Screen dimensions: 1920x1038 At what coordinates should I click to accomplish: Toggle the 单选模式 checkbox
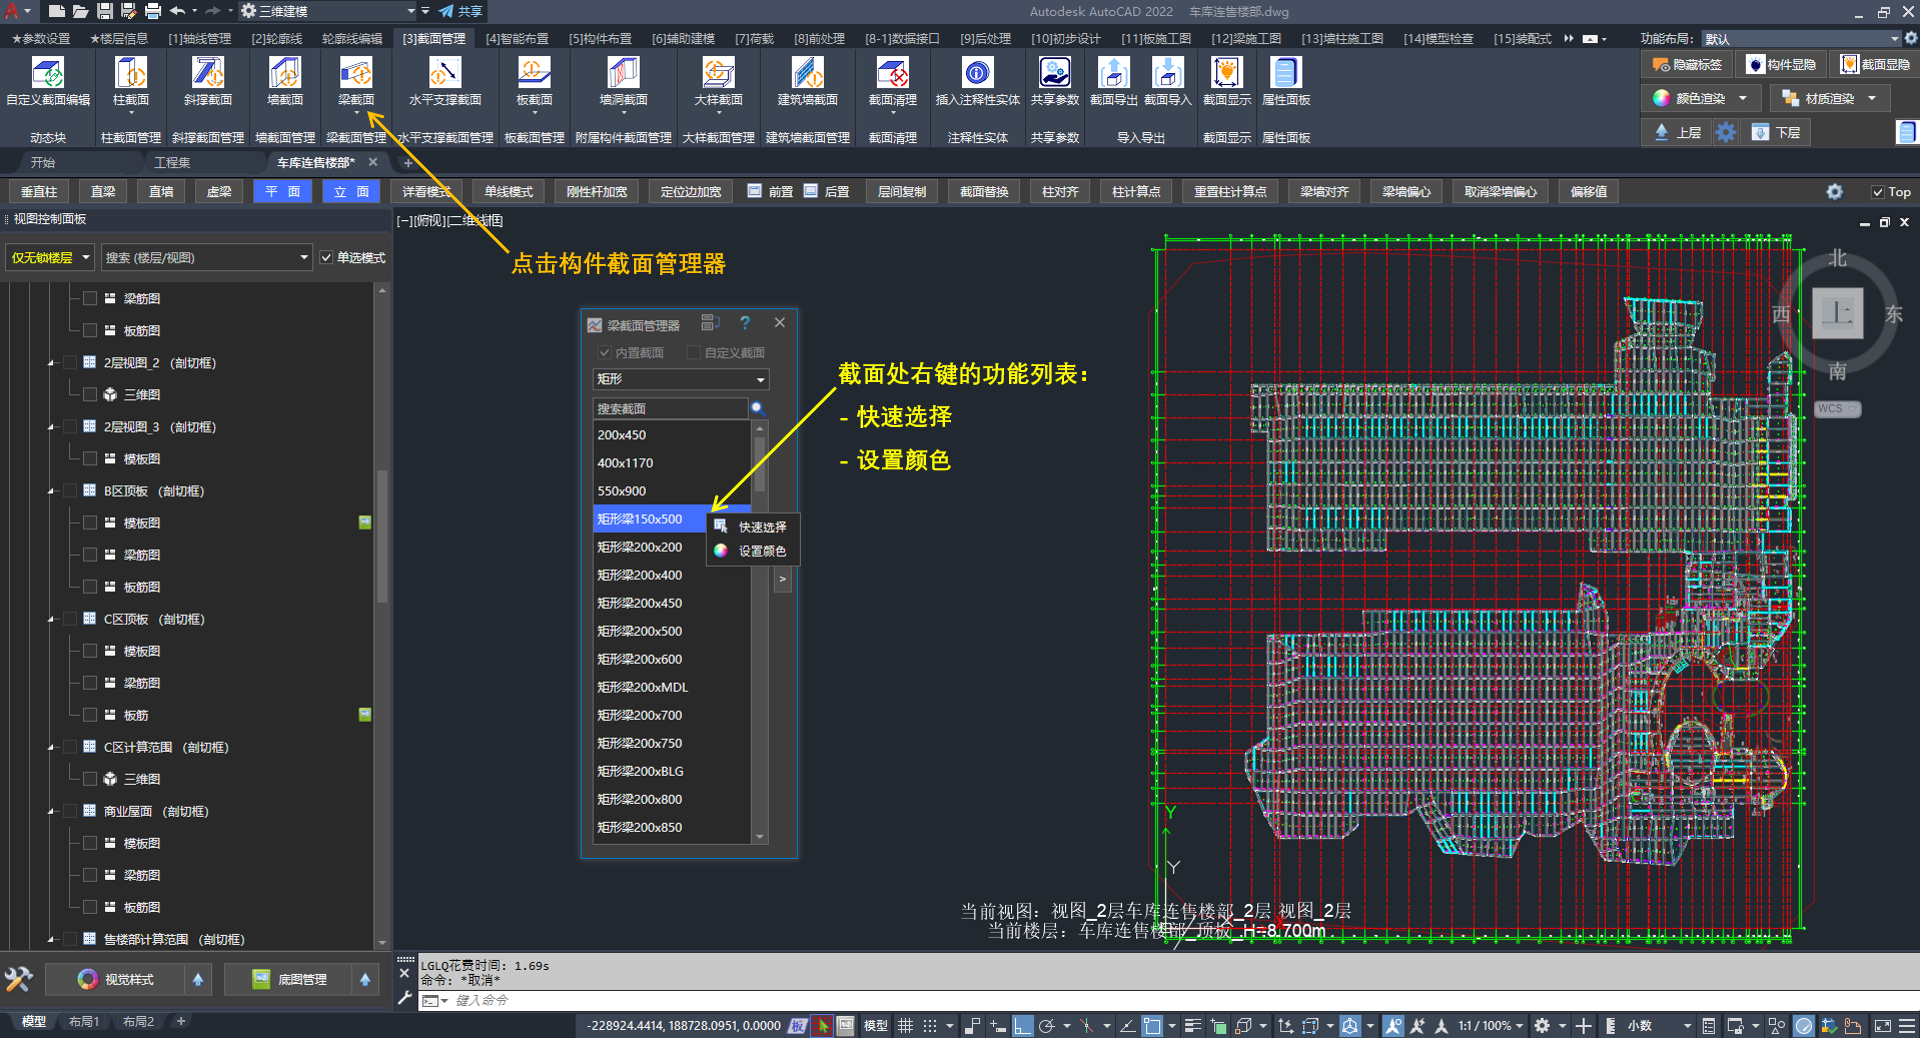[x=326, y=258]
